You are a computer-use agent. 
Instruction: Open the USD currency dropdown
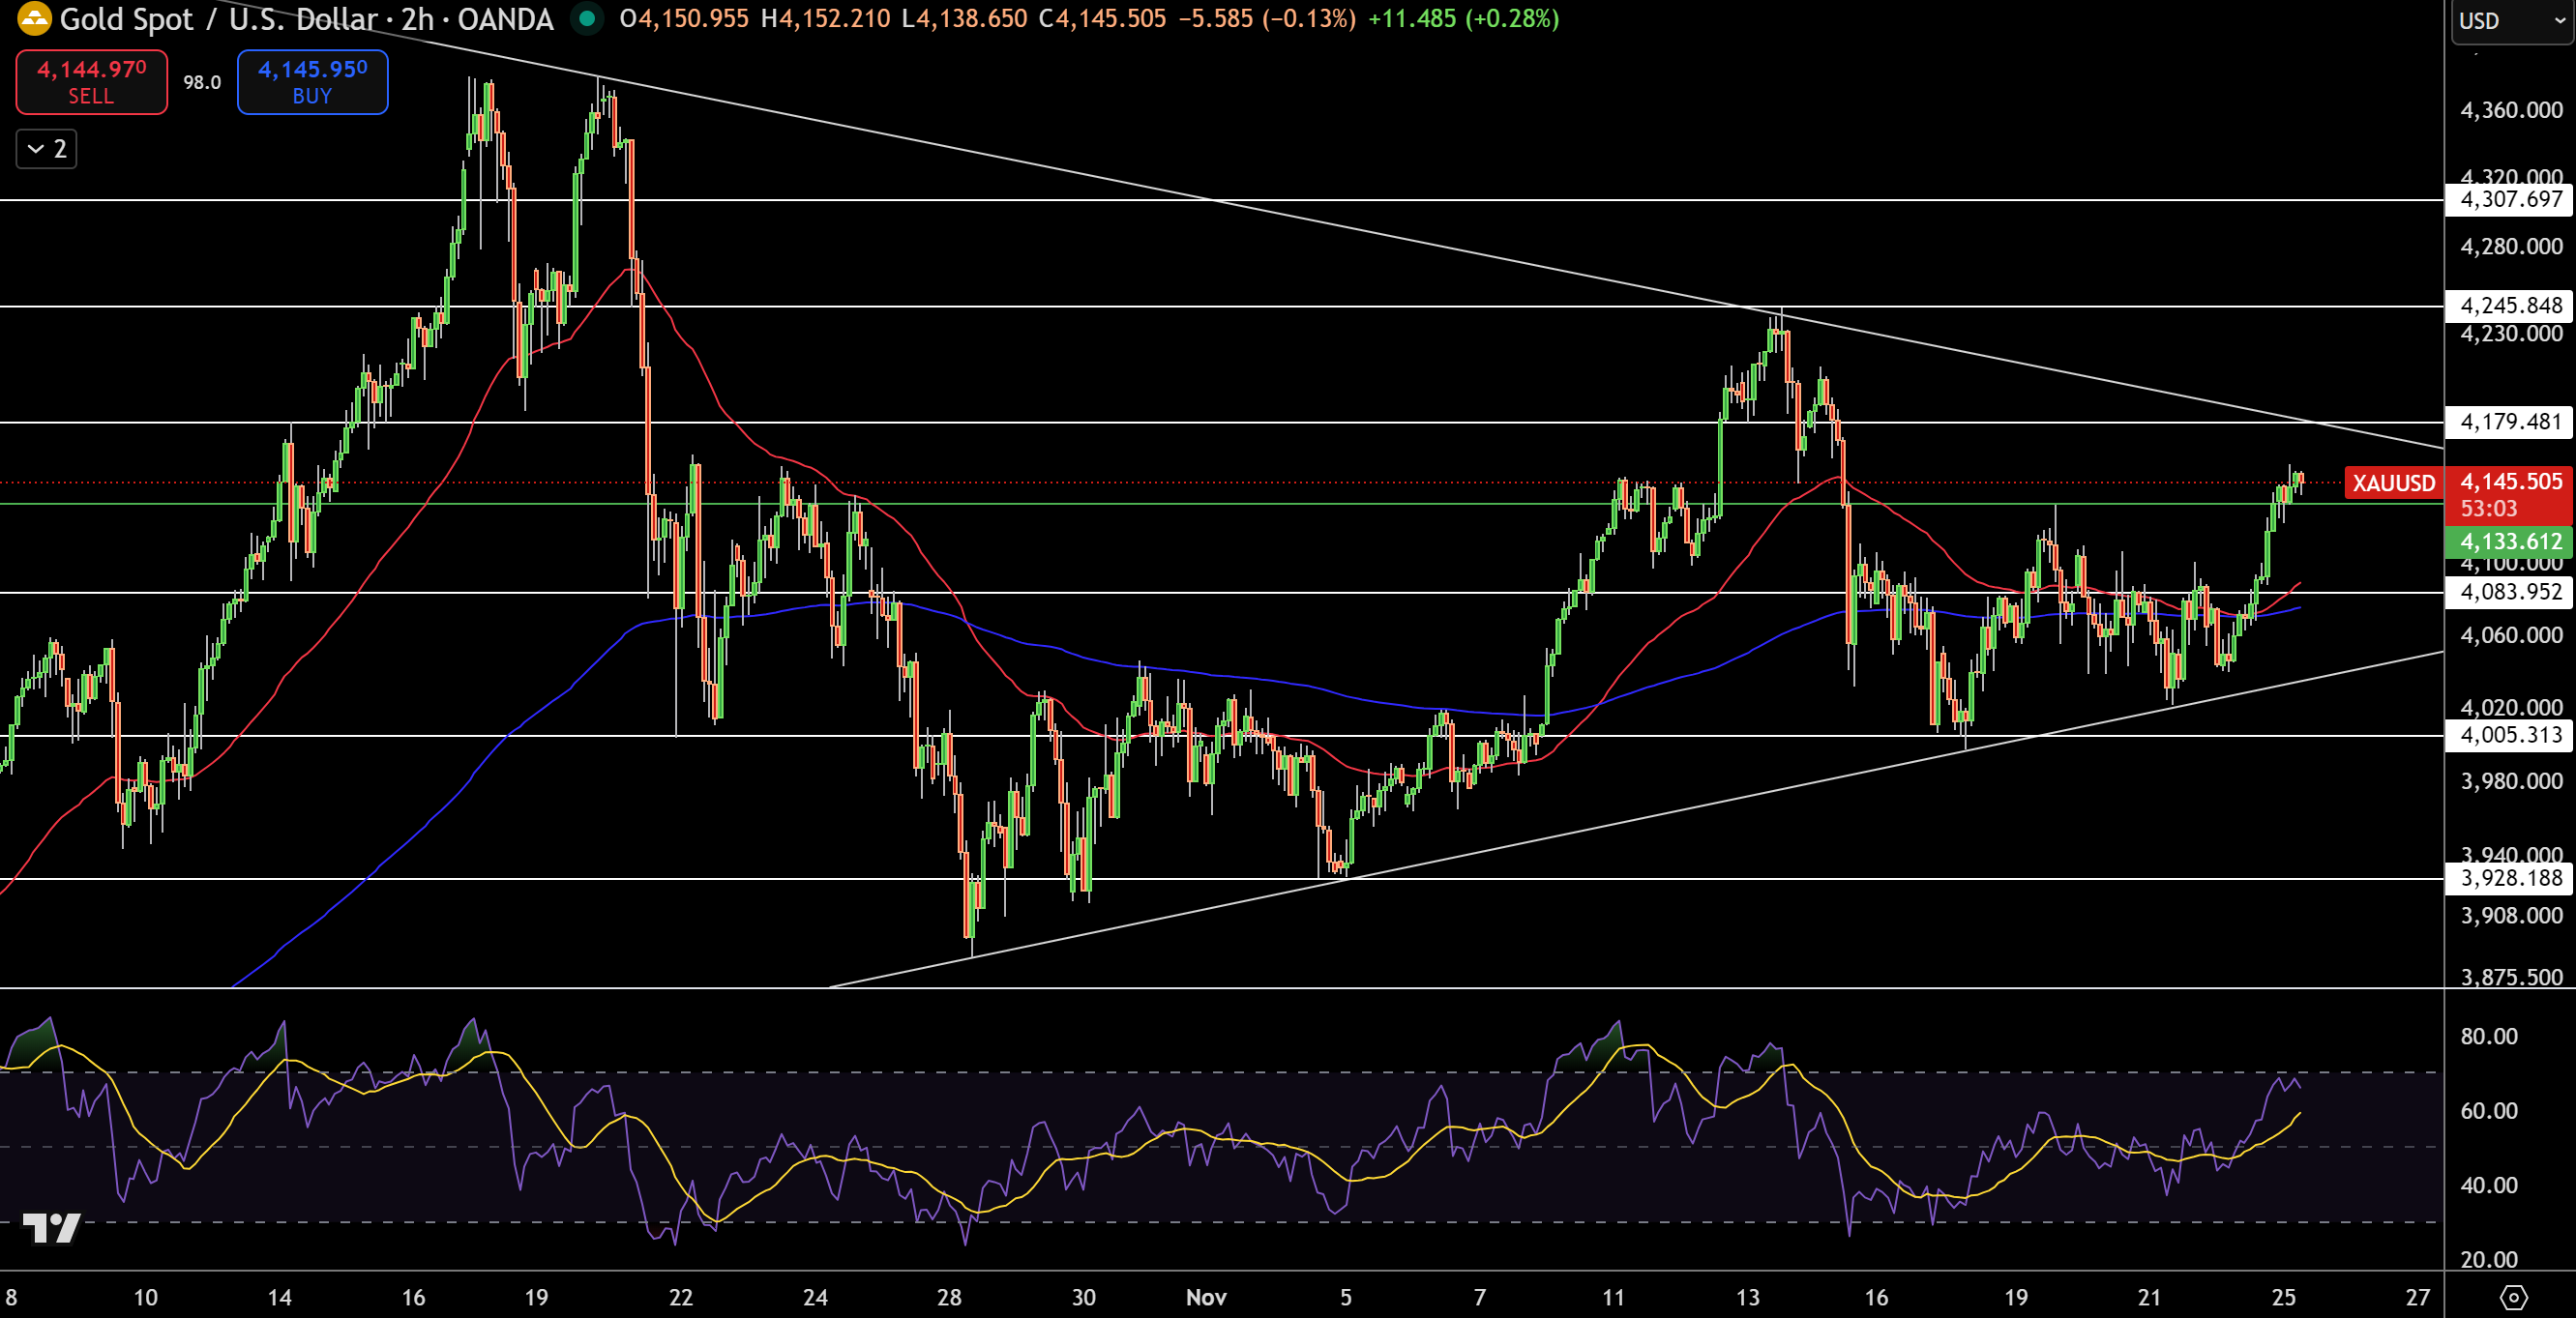pyautogui.click(x=2510, y=21)
